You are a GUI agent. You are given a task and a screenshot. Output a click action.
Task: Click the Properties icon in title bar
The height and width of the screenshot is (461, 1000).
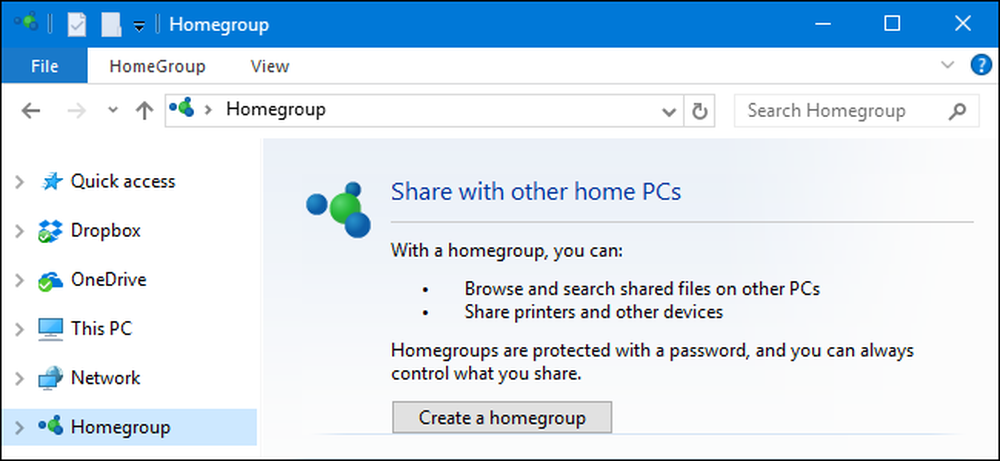[x=77, y=25]
